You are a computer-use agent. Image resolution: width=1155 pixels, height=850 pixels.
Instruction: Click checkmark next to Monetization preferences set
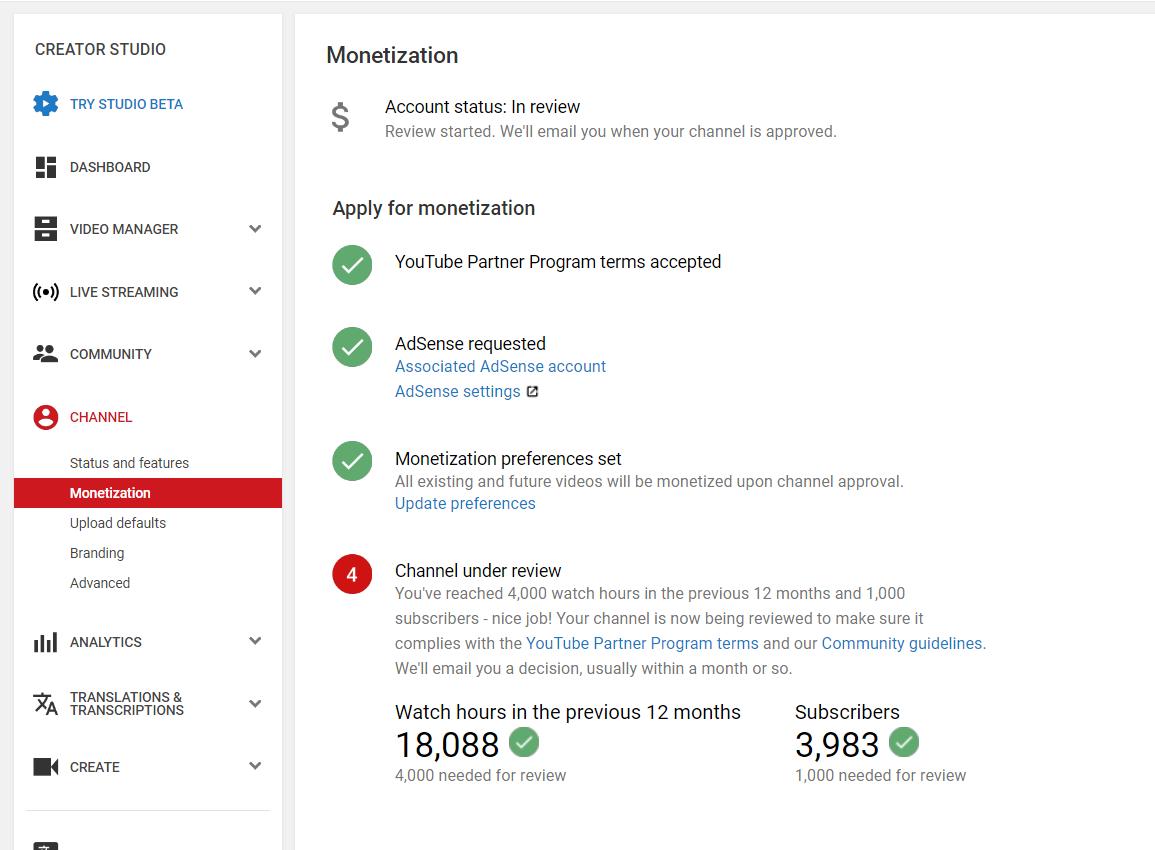tap(352, 461)
